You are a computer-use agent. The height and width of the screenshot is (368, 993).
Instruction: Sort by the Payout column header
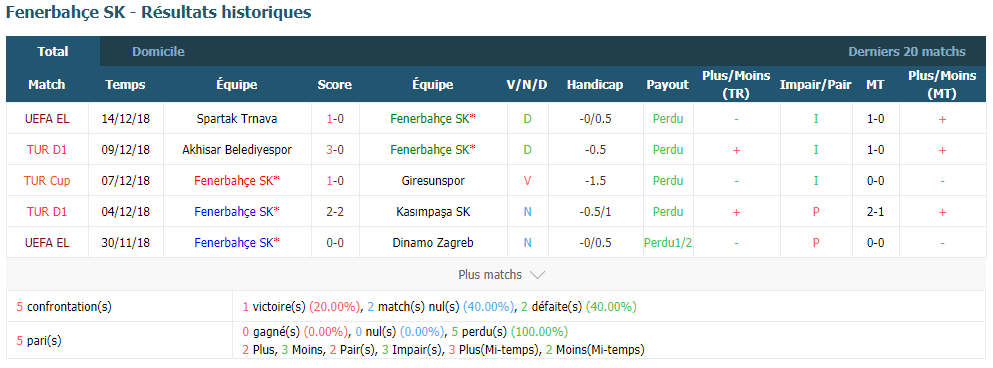[667, 85]
